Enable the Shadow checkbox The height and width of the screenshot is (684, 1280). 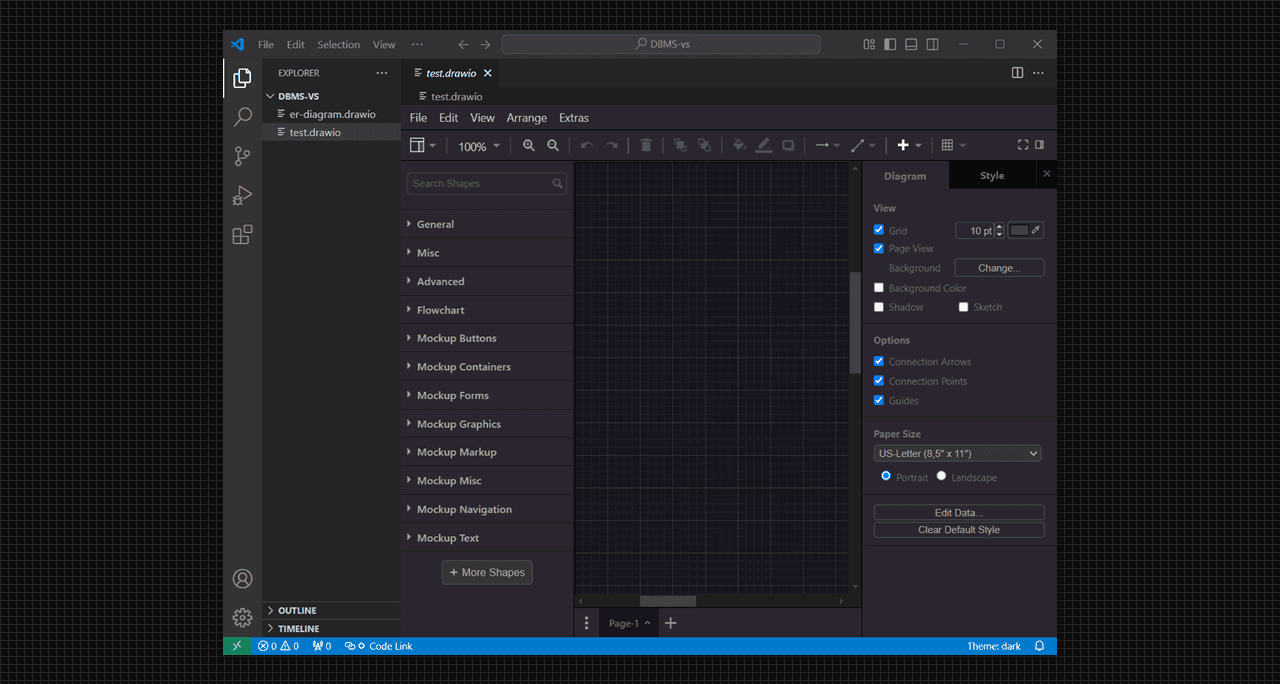click(x=879, y=307)
